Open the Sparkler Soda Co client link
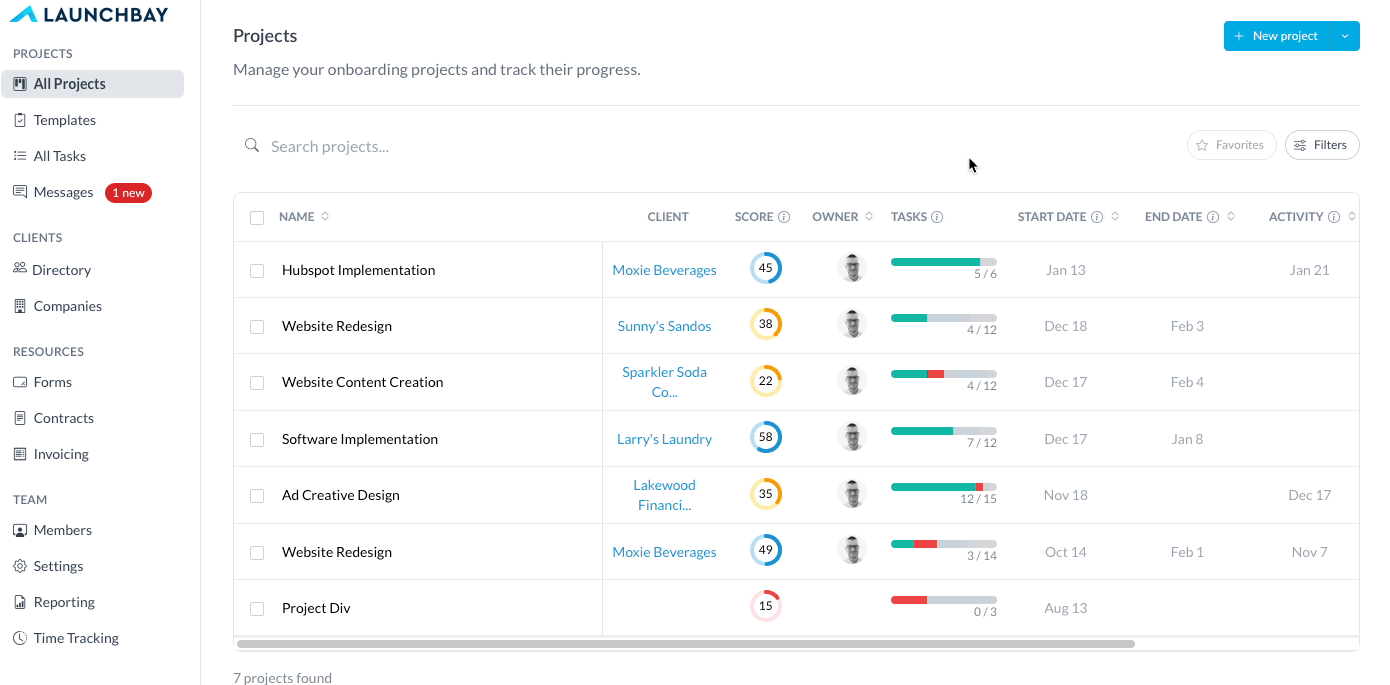The width and height of the screenshot is (1390, 685). coord(664,382)
